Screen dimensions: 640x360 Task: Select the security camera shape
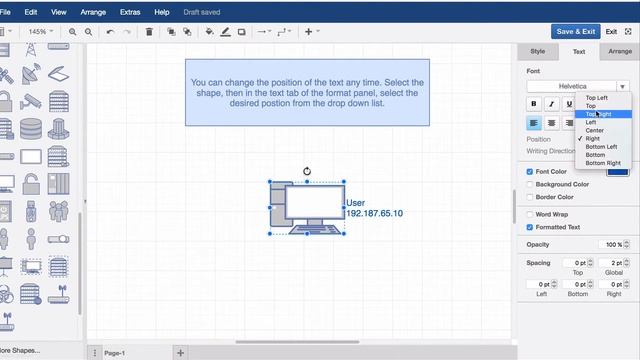click(31, 101)
